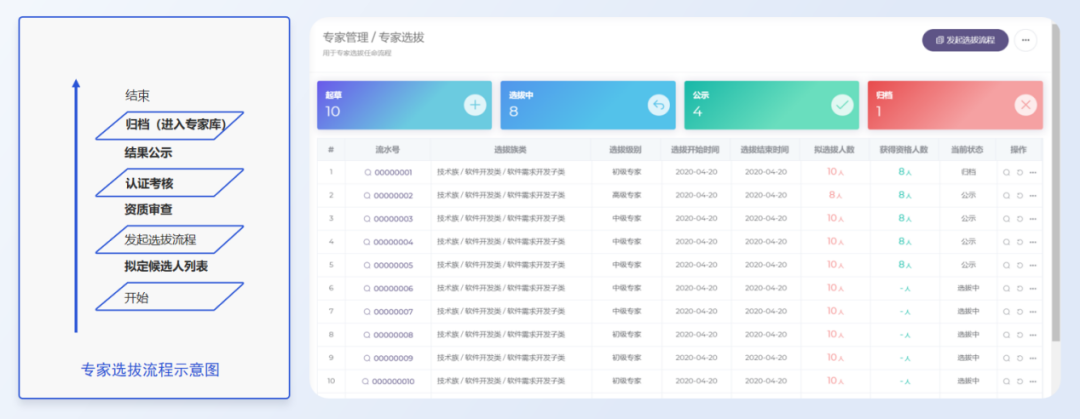
Task: Click the vertical scrollbar of the table panel
Action: point(1056,183)
